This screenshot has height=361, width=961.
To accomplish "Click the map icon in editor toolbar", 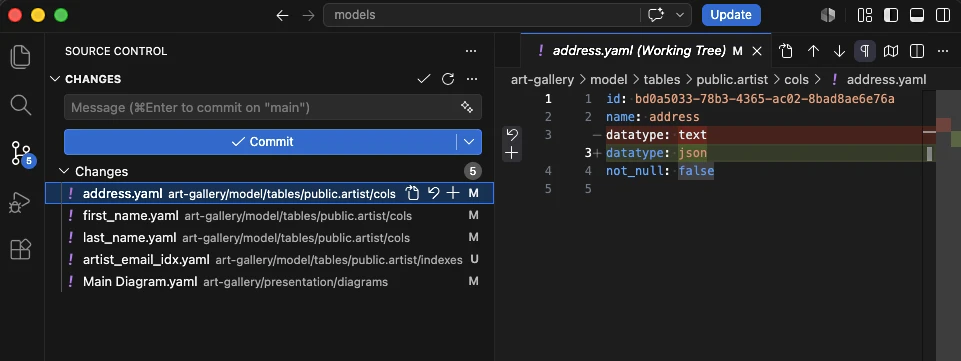I will pyautogui.click(x=891, y=51).
